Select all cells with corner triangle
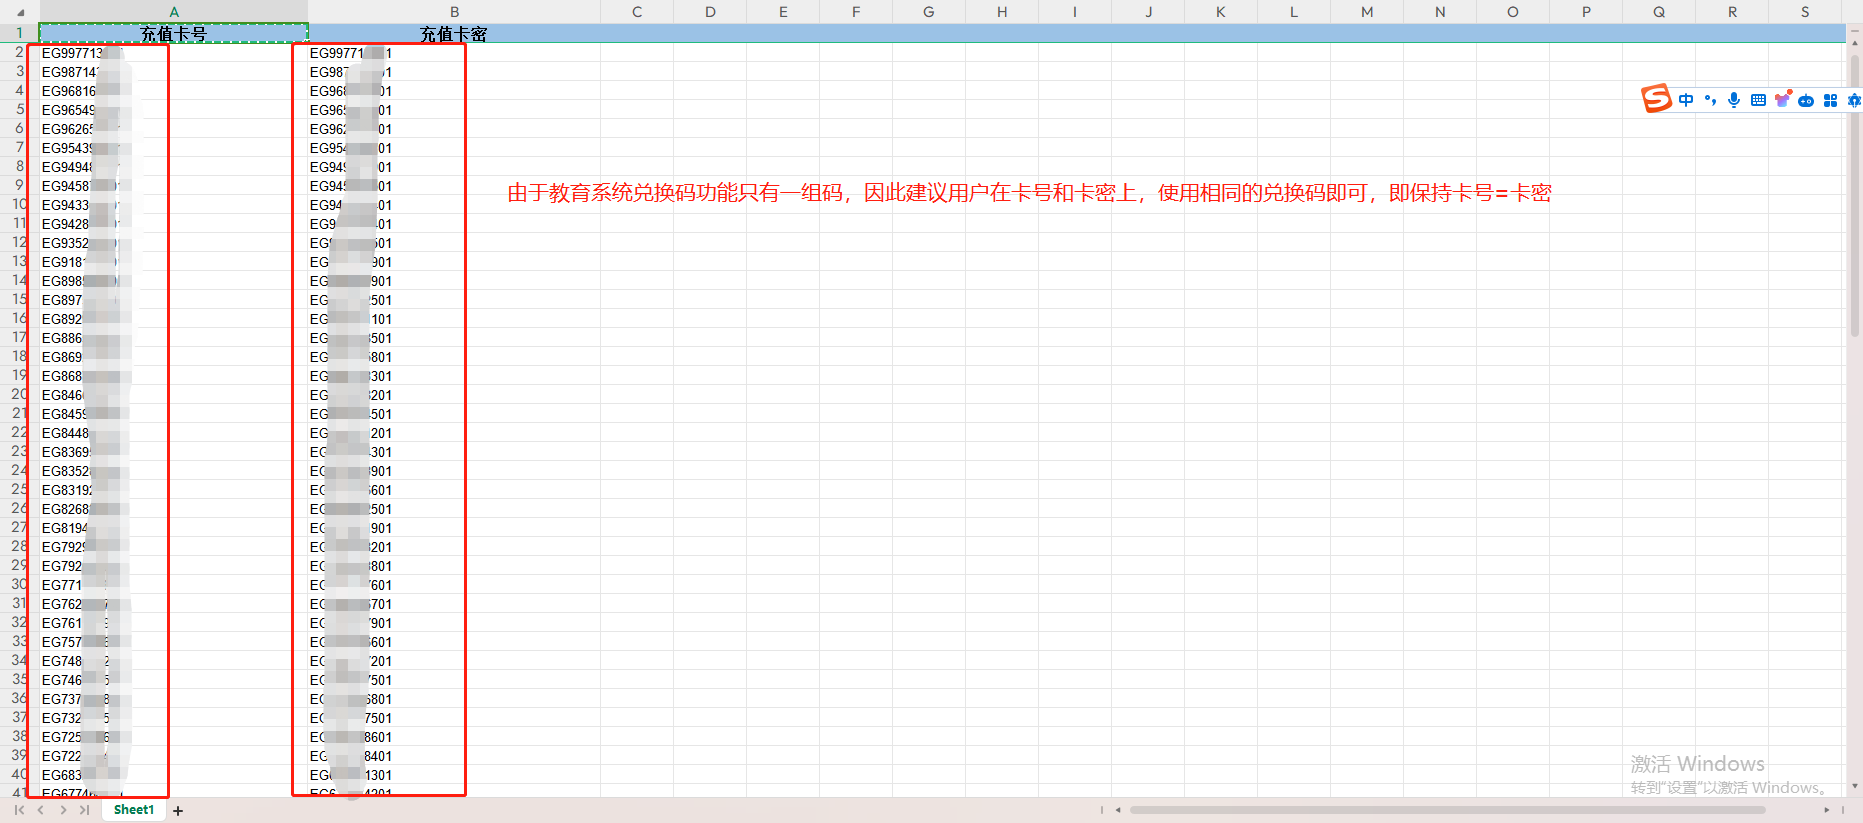The width and height of the screenshot is (1863, 823). pos(19,12)
